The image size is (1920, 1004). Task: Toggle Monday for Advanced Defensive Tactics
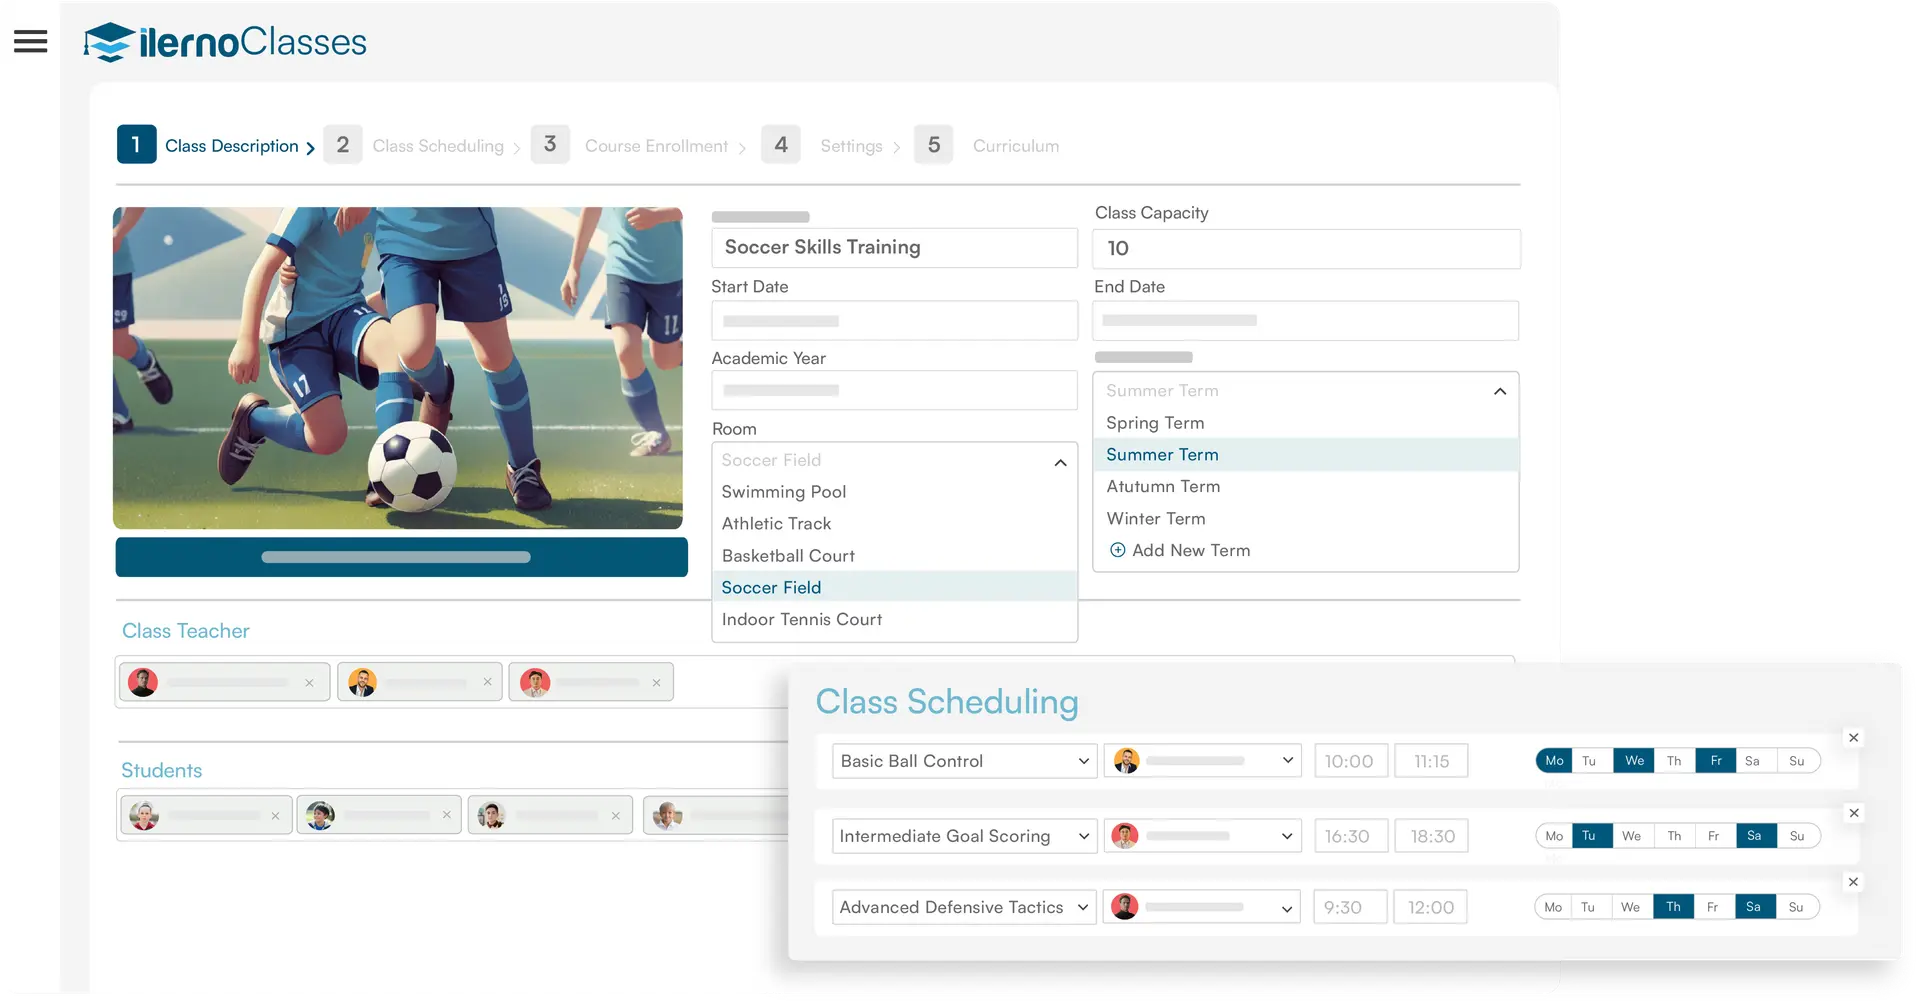[1553, 907]
